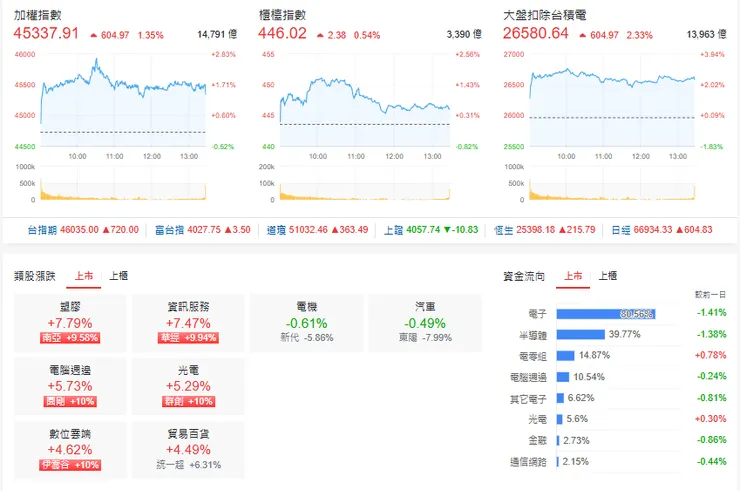
Task: Open the 汽車 sector tile
Action: 425,323
